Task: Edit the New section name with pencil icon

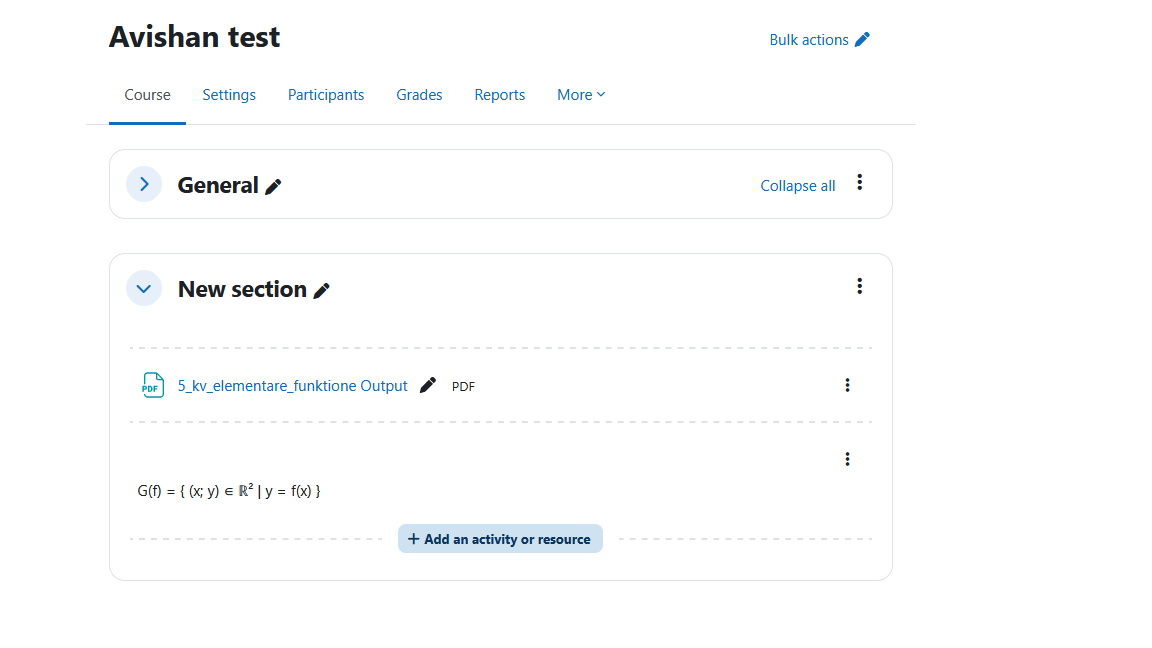Action: point(321,291)
